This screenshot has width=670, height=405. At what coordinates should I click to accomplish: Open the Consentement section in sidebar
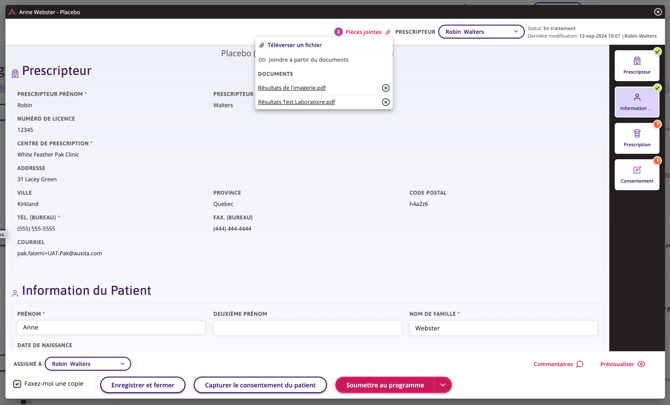click(636, 174)
